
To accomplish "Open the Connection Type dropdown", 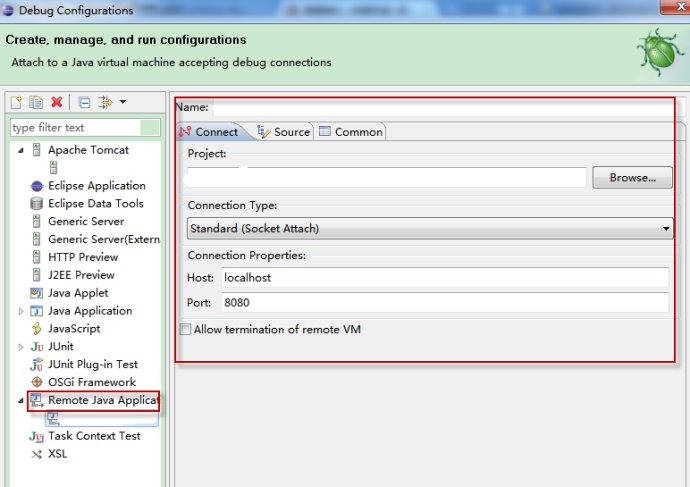I will [666, 229].
